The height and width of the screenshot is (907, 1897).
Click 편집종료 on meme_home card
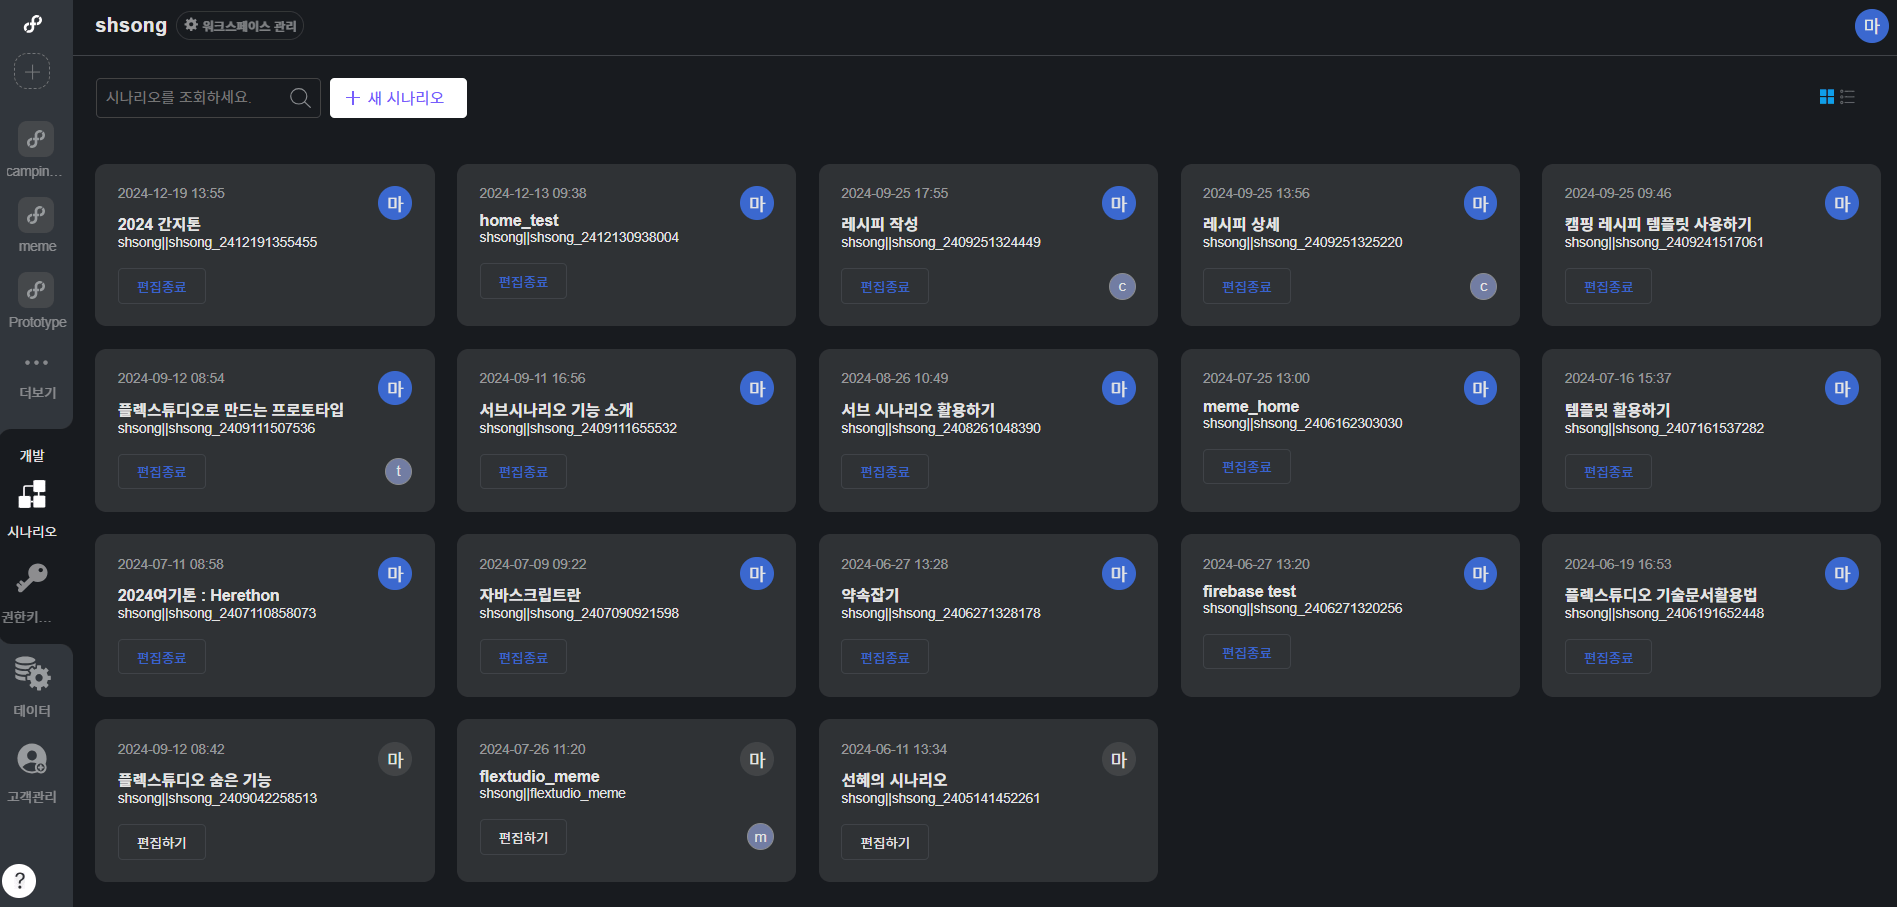[1247, 467]
